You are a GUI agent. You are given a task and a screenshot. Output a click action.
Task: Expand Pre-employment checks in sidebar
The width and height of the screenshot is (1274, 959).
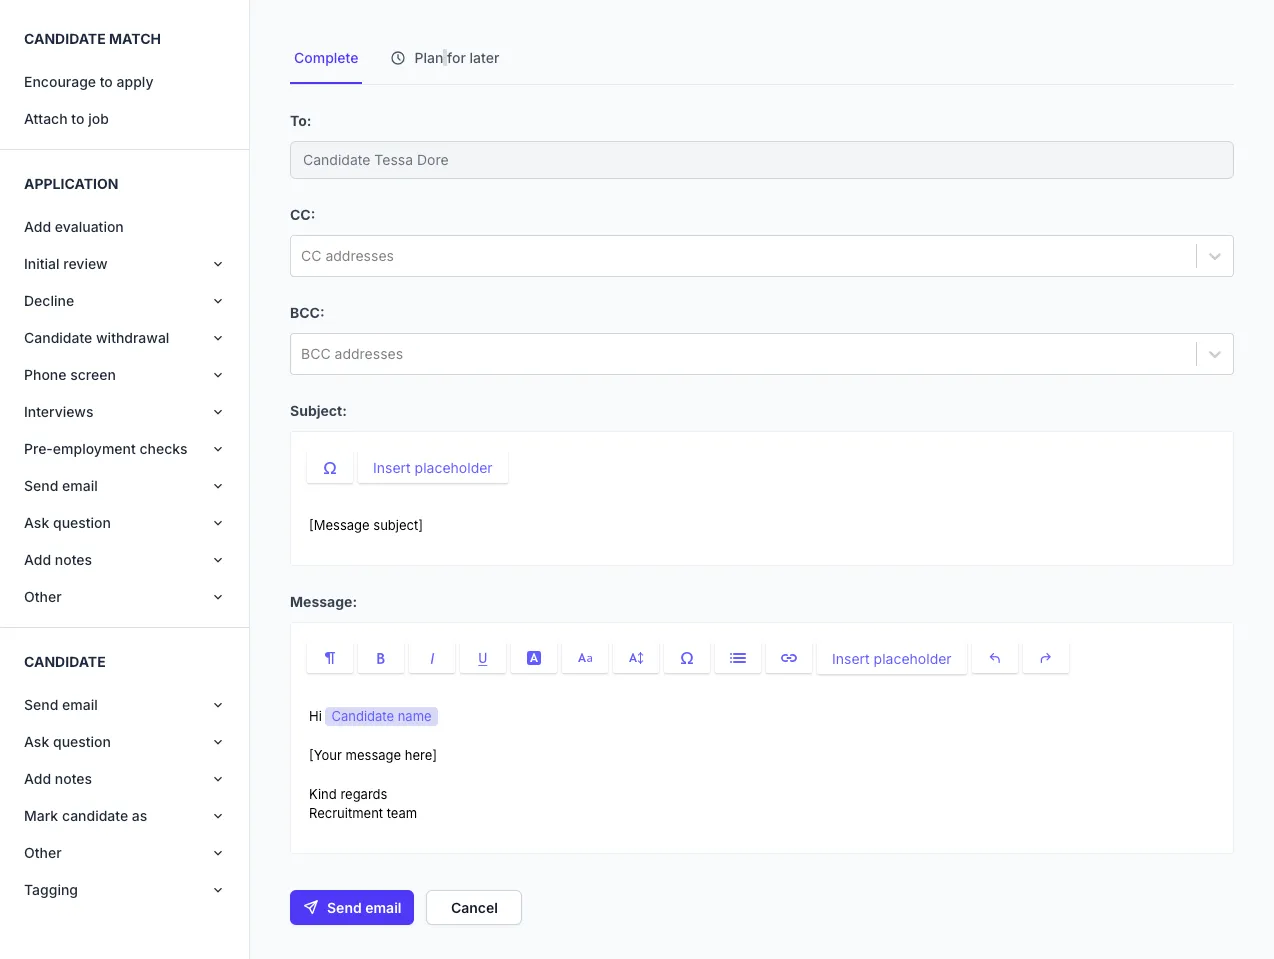coord(218,449)
